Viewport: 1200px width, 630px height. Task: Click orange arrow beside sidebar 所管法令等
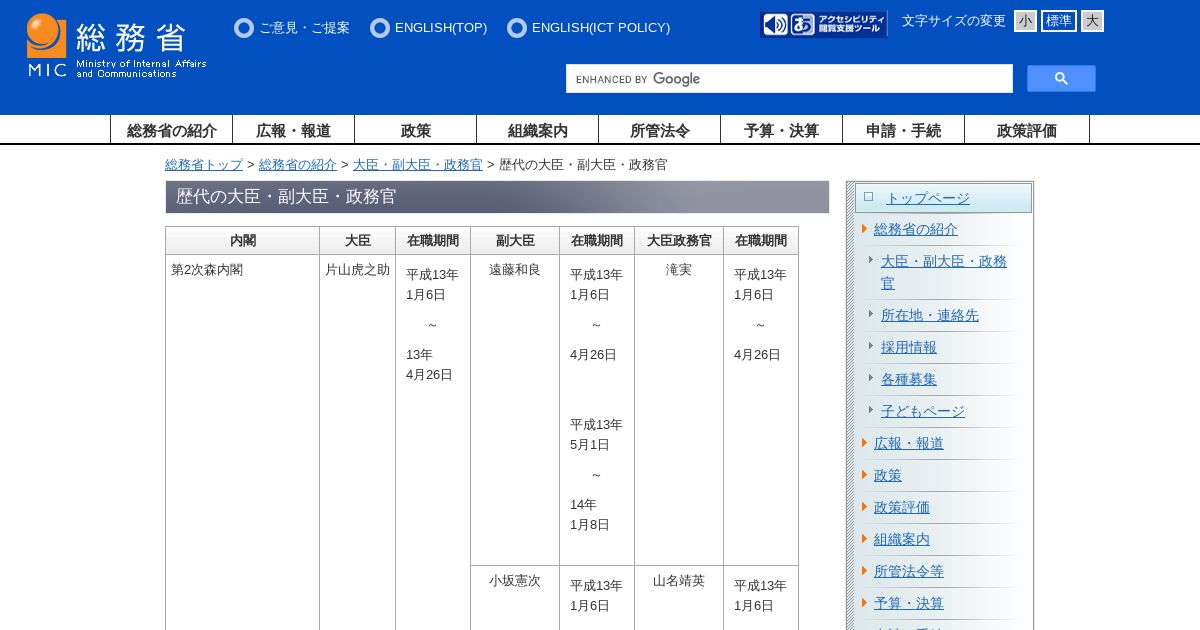point(865,570)
